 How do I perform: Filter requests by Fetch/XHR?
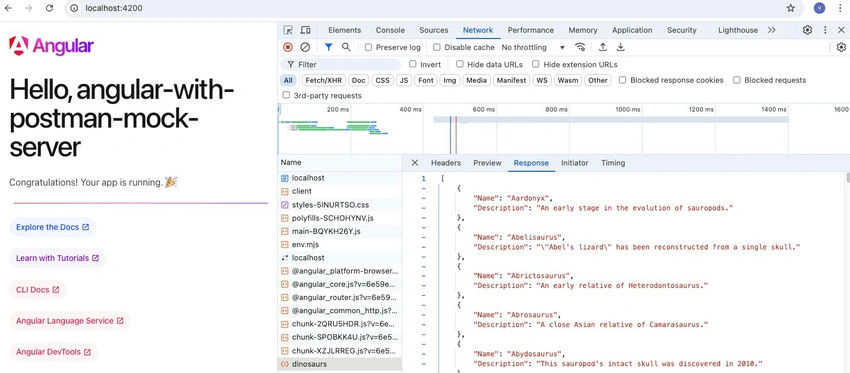tap(324, 80)
